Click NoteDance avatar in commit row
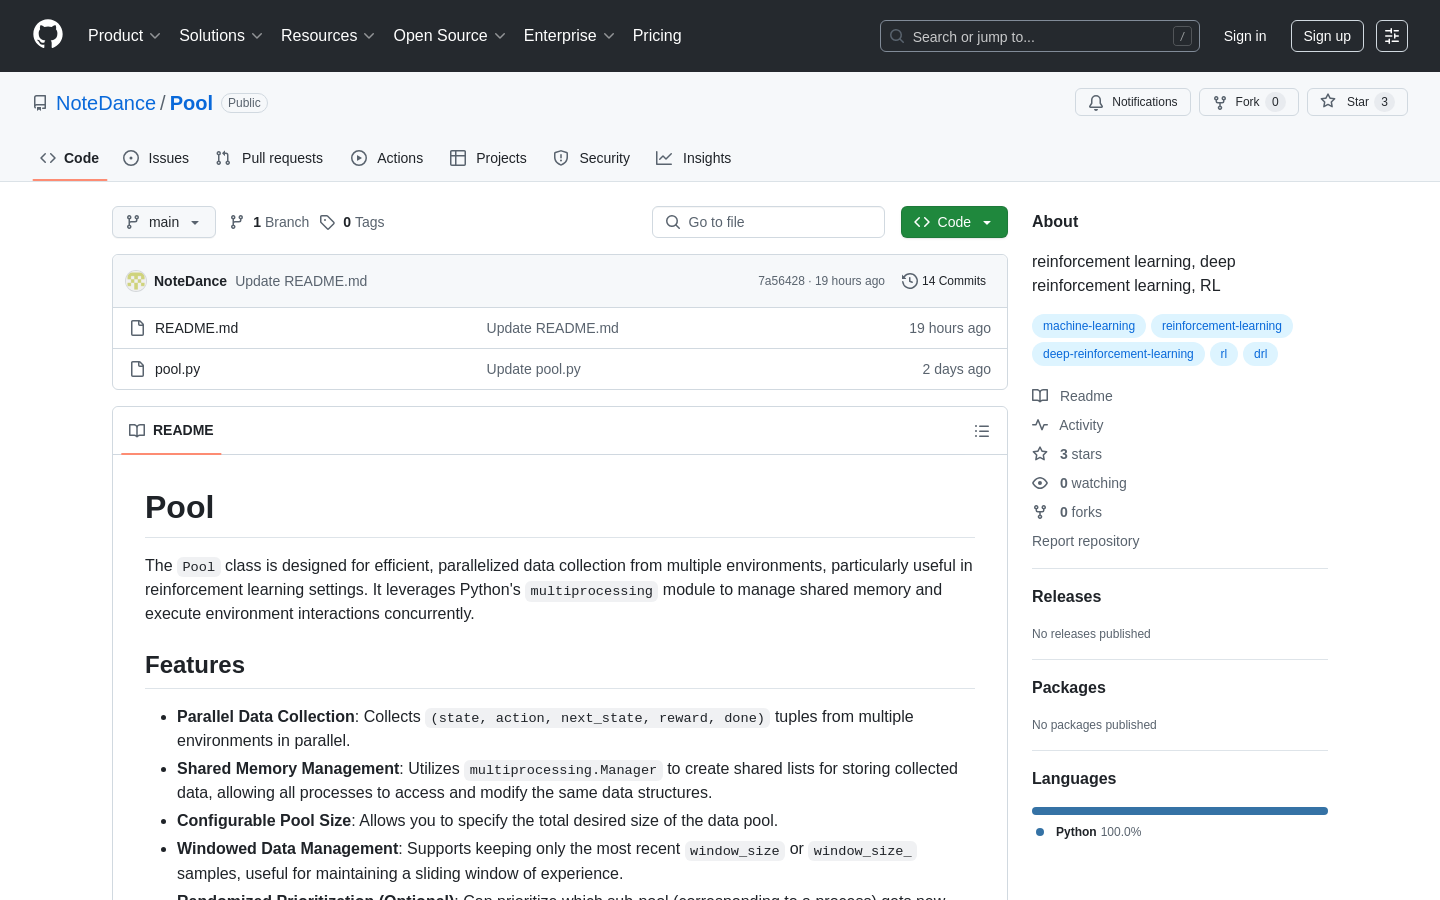The height and width of the screenshot is (900, 1440). coord(136,281)
